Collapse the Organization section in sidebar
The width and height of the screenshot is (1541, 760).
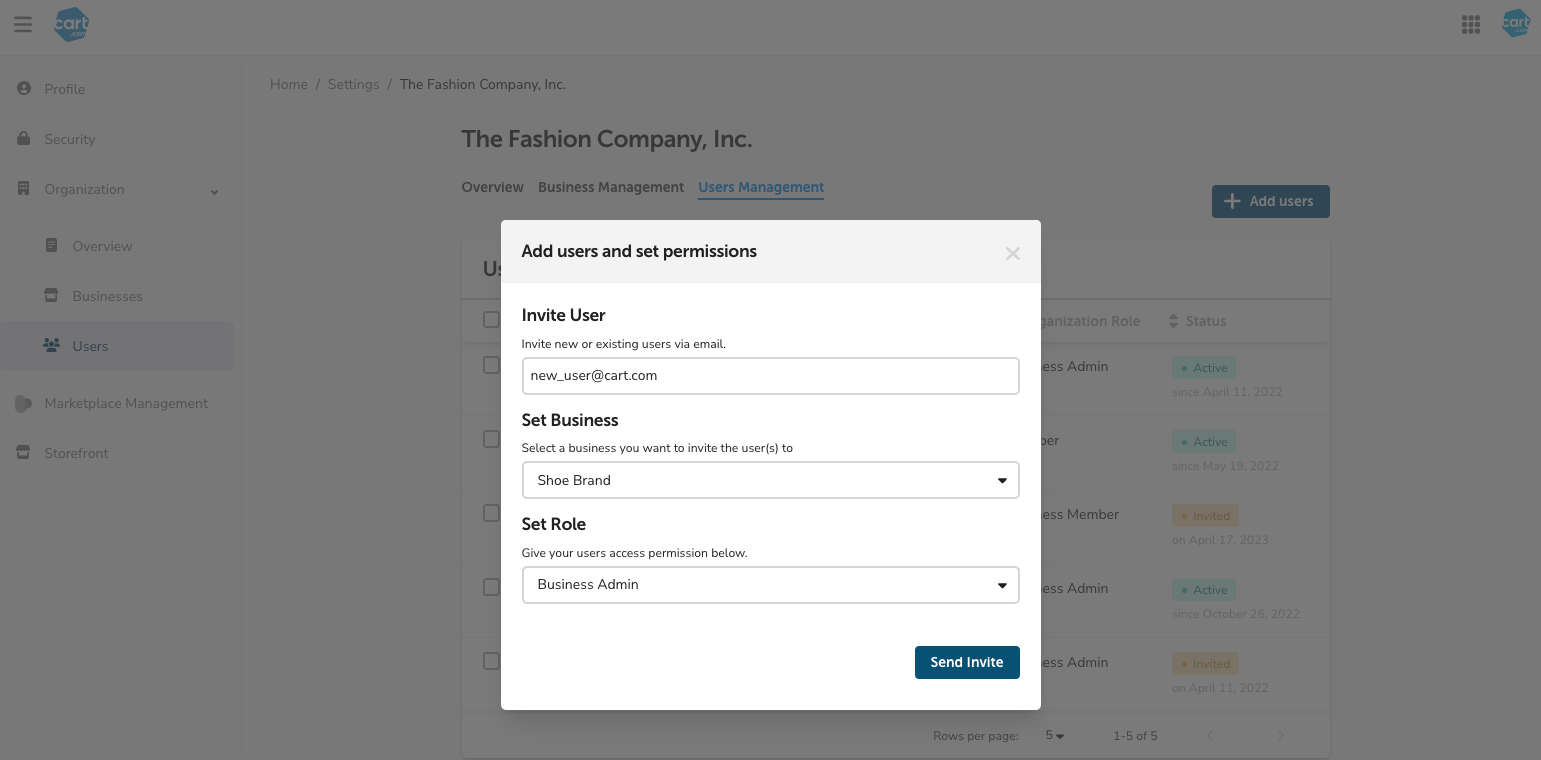coord(214,190)
